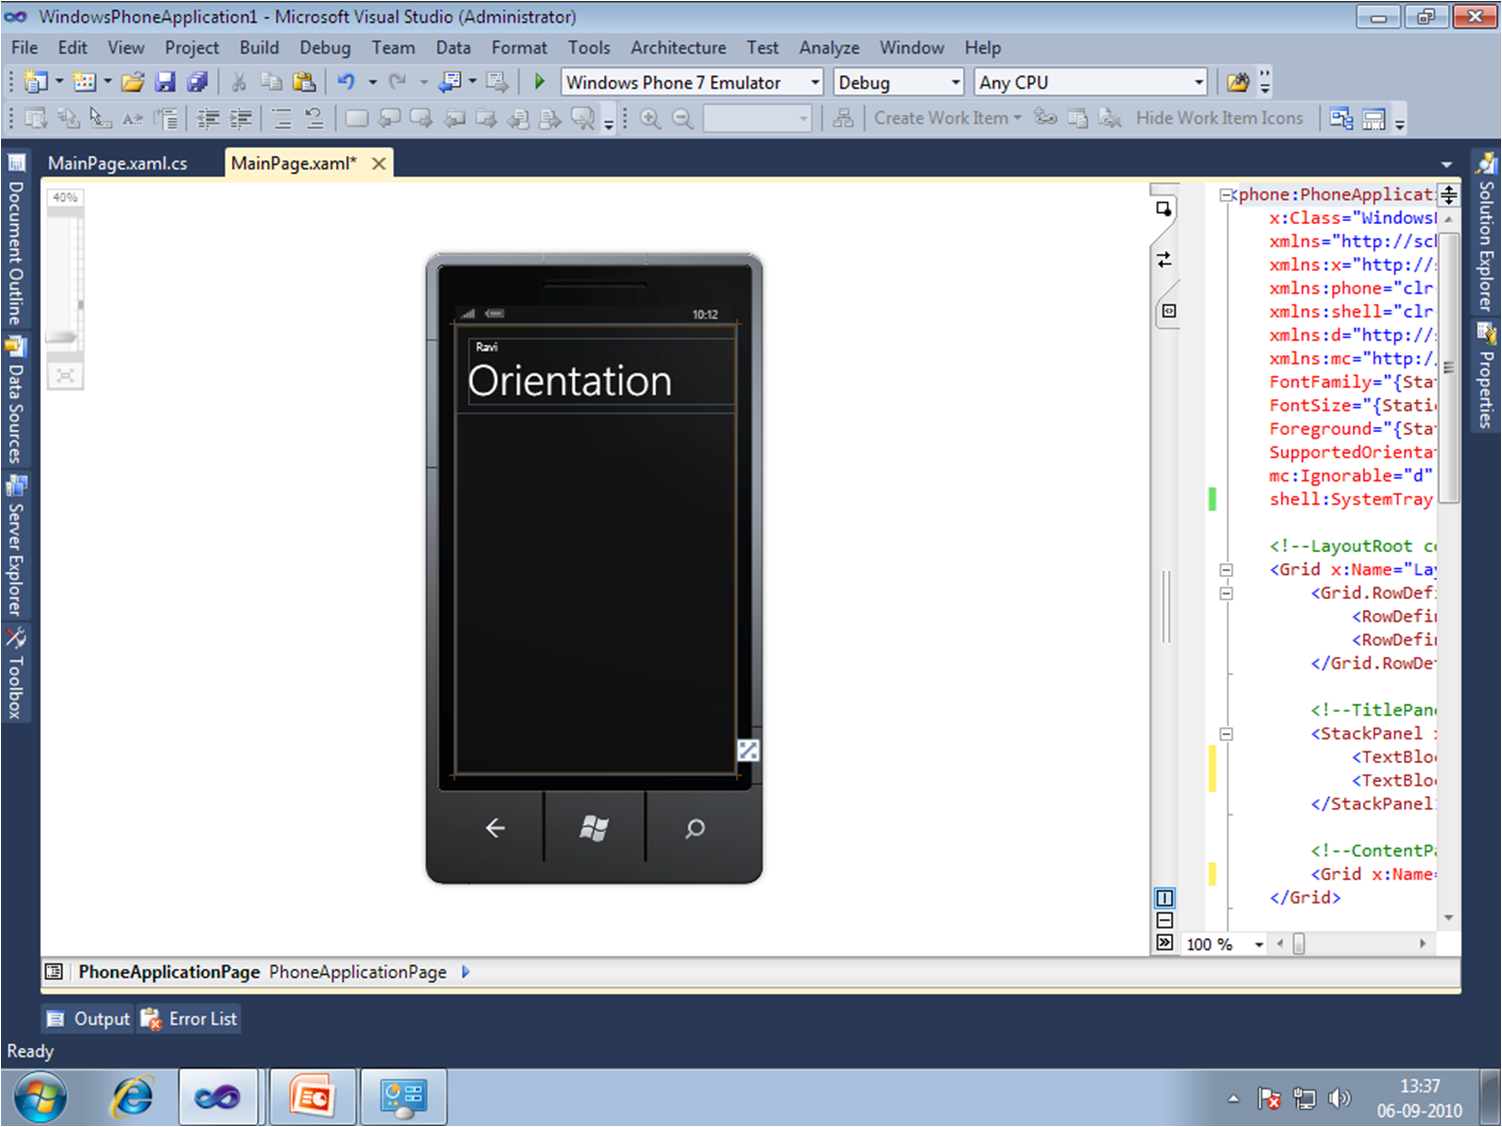This screenshot has height=1127, width=1502.
Task: Collapse the Grid.RowDefinitions node
Action: [1226, 593]
